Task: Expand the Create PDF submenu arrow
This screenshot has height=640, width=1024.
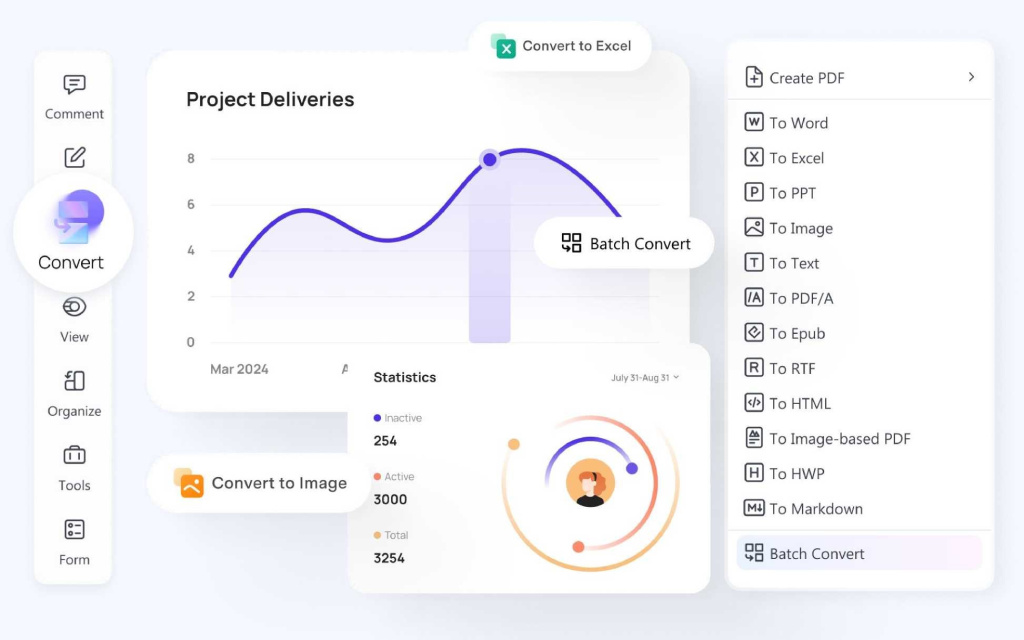Action: pos(971,77)
